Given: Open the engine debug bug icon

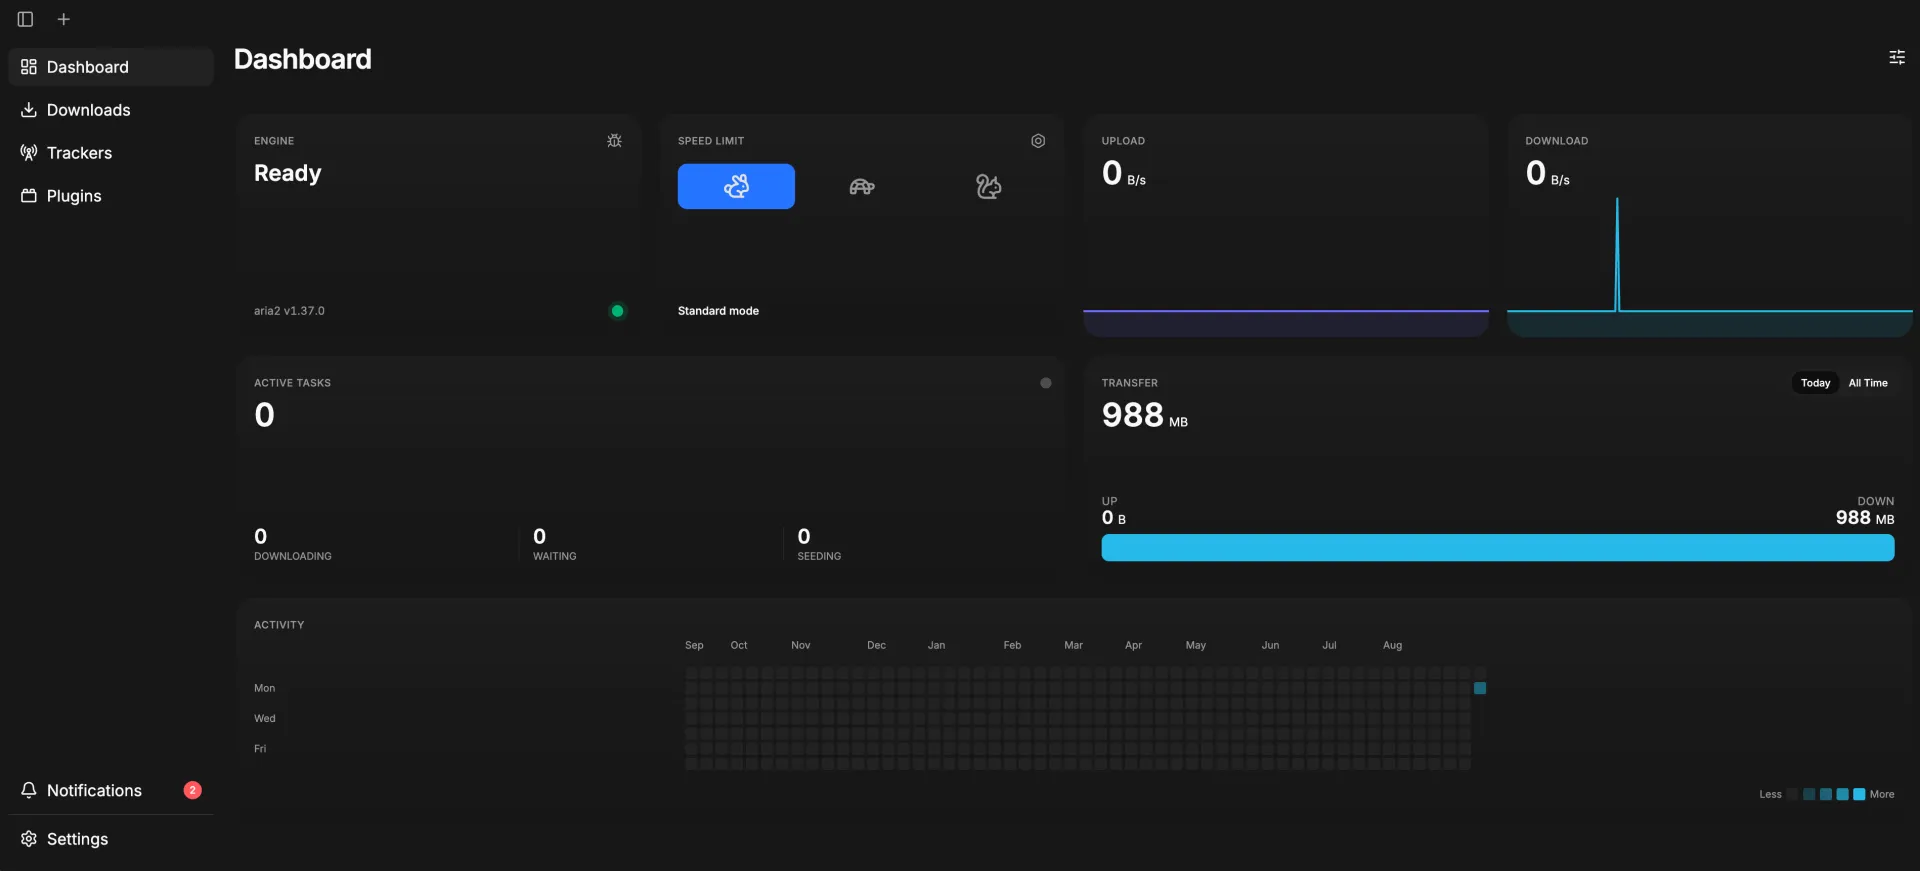Looking at the screenshot, I should click(x=614, y=141).
